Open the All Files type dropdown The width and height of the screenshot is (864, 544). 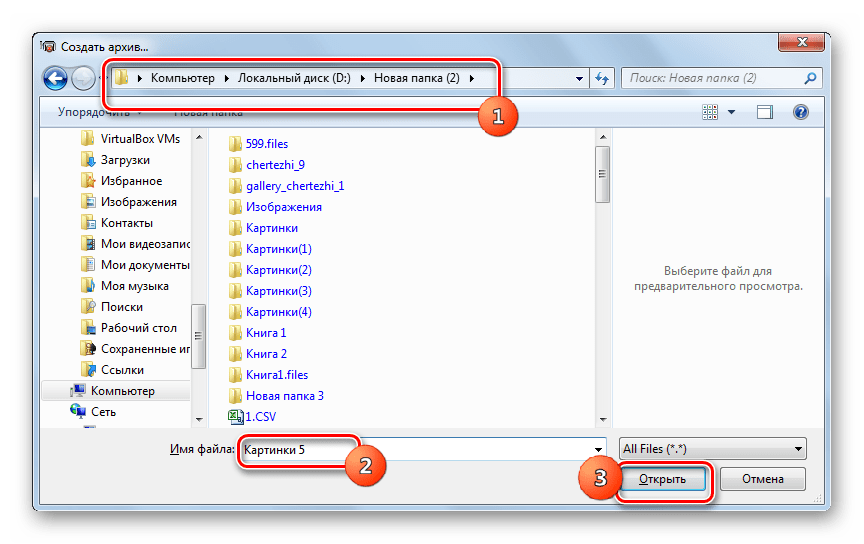(x=712, y=449)
